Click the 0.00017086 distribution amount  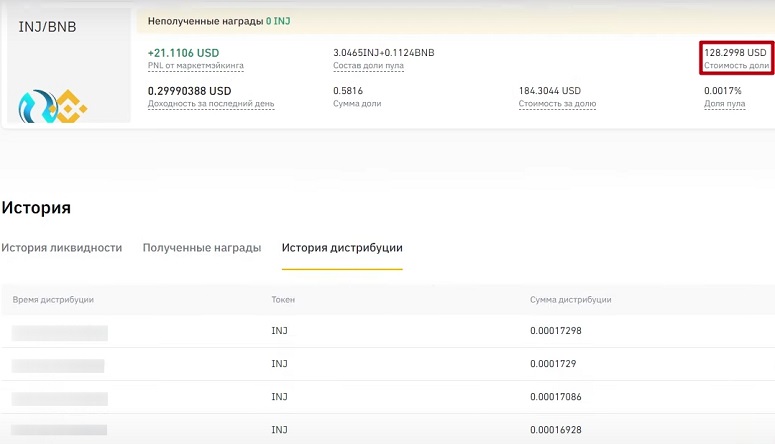click(556, 397)
